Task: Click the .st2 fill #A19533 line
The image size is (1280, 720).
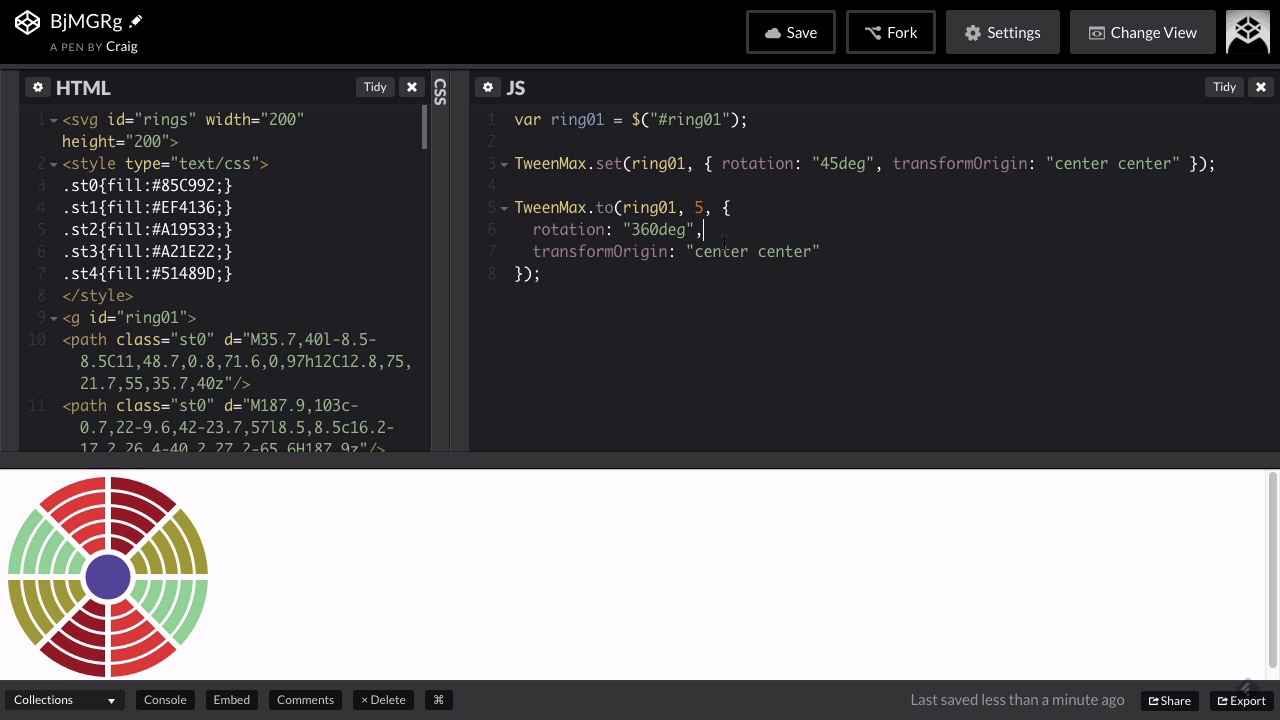Action: coord(147,229)
